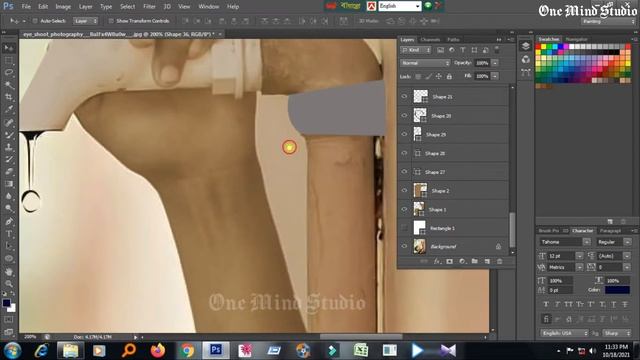
Task: Delete layer with Layers panel trash icon
Action: (x=500, y=261)
